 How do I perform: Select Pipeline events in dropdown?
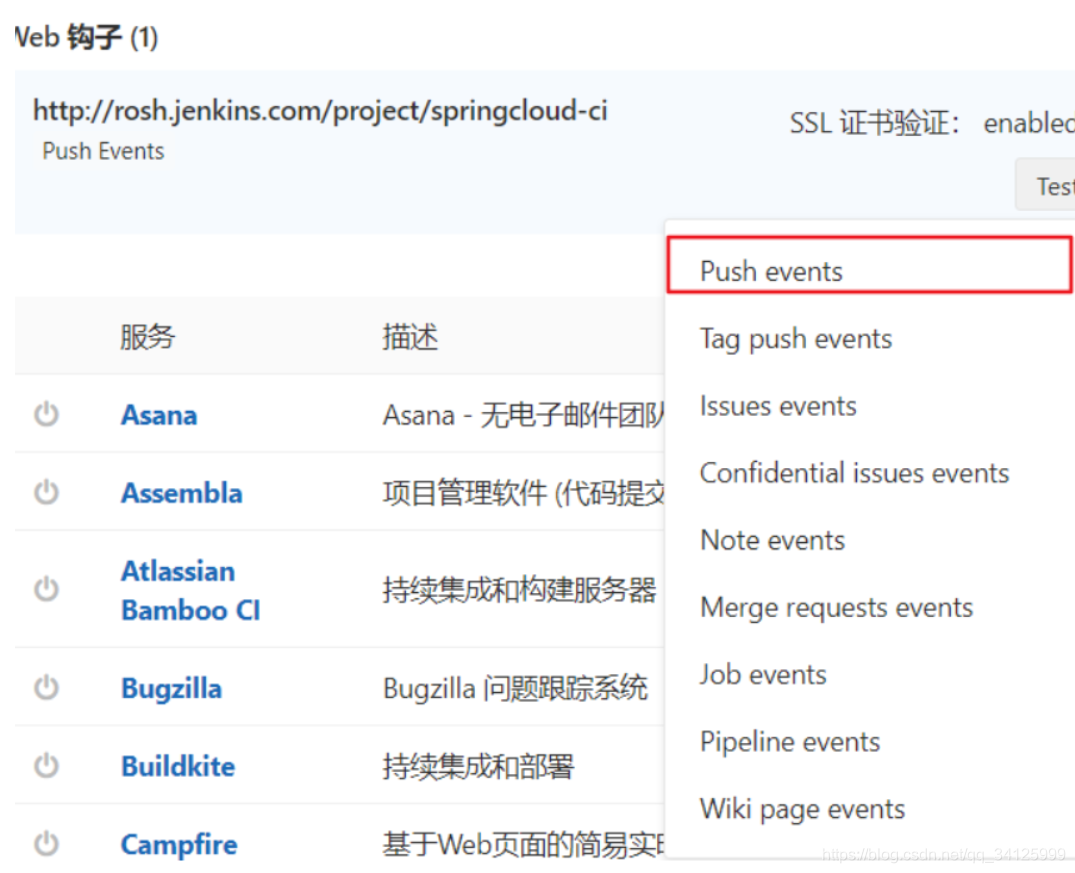pyautogui.click(x=790, y=742)
